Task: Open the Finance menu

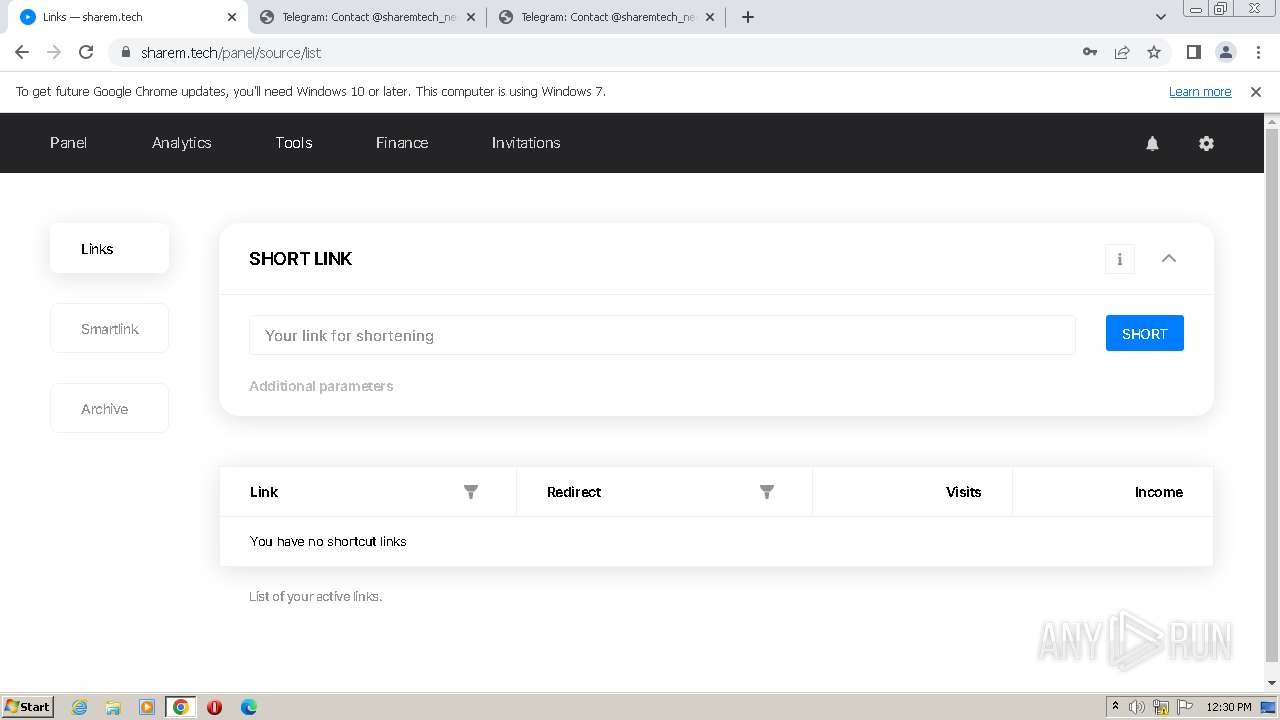Action: point(402,143)
